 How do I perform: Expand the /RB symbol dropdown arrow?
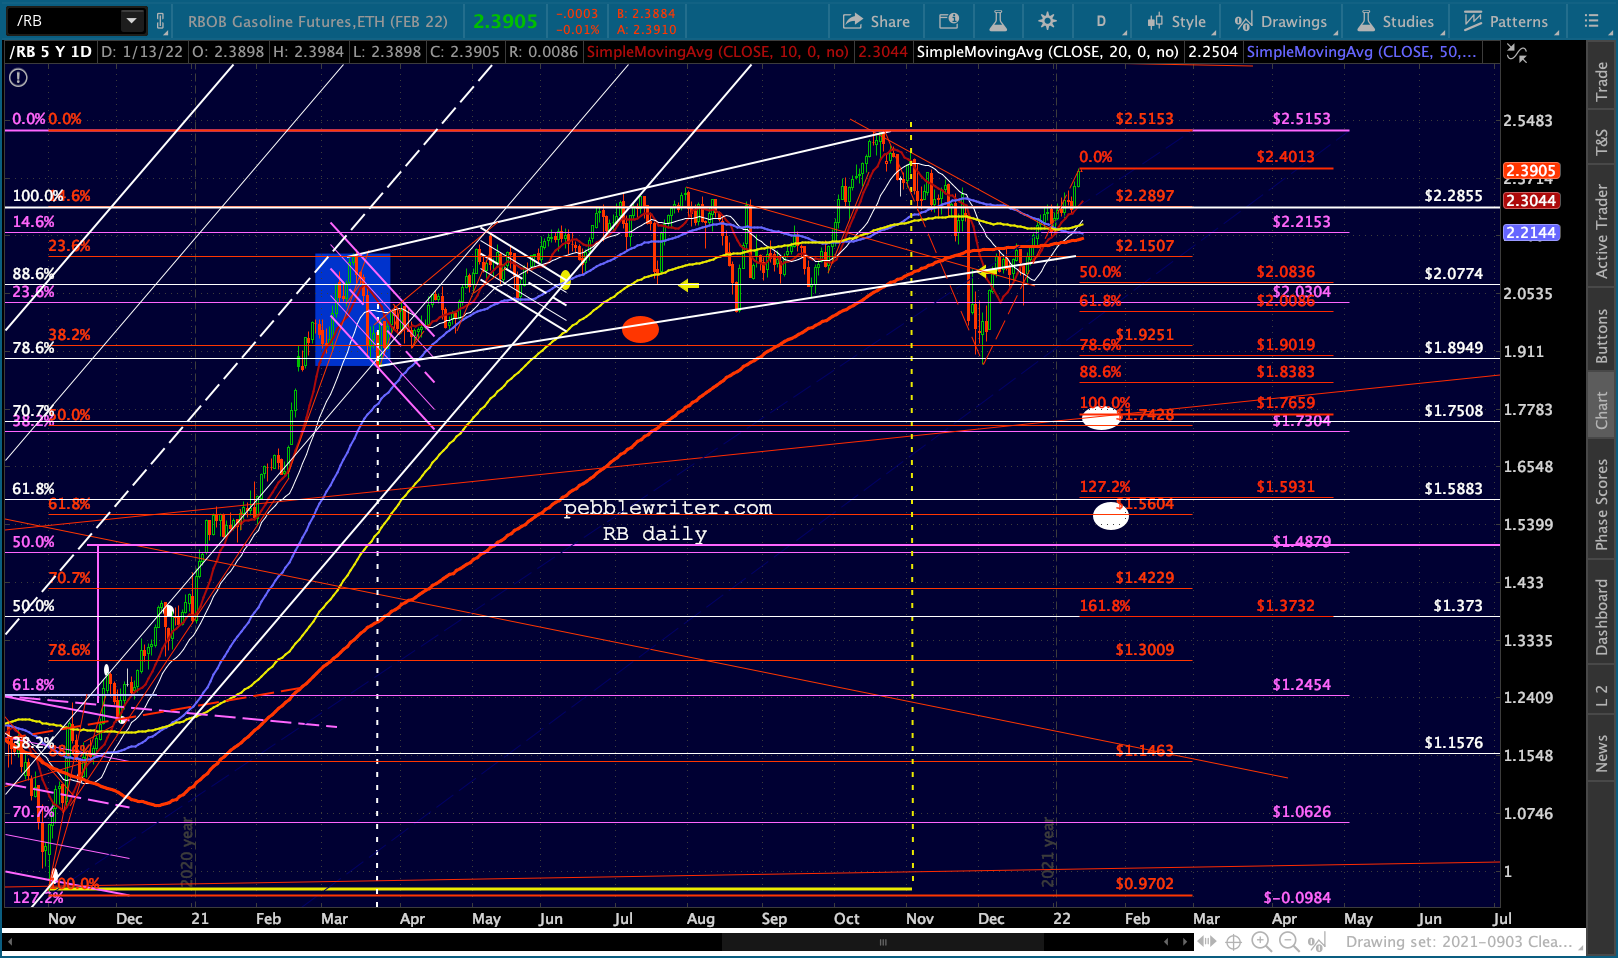point(132,21)
